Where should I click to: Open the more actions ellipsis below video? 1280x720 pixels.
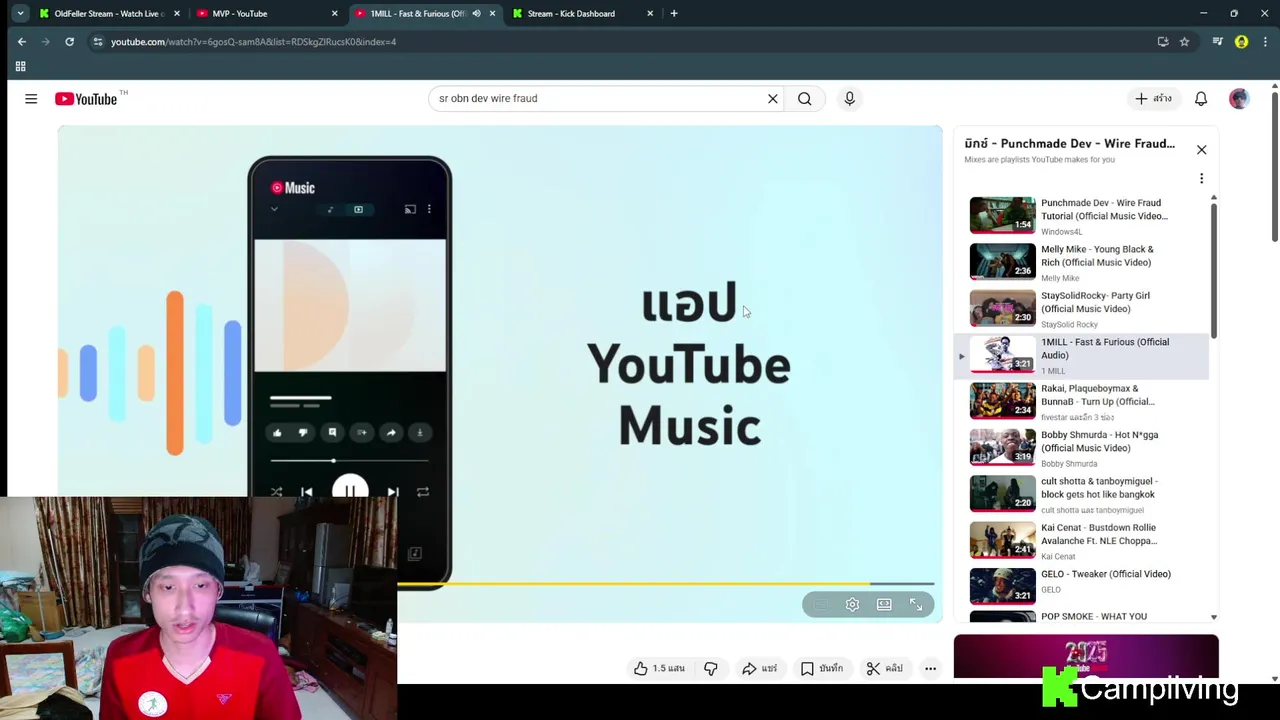tap(930, 668)
